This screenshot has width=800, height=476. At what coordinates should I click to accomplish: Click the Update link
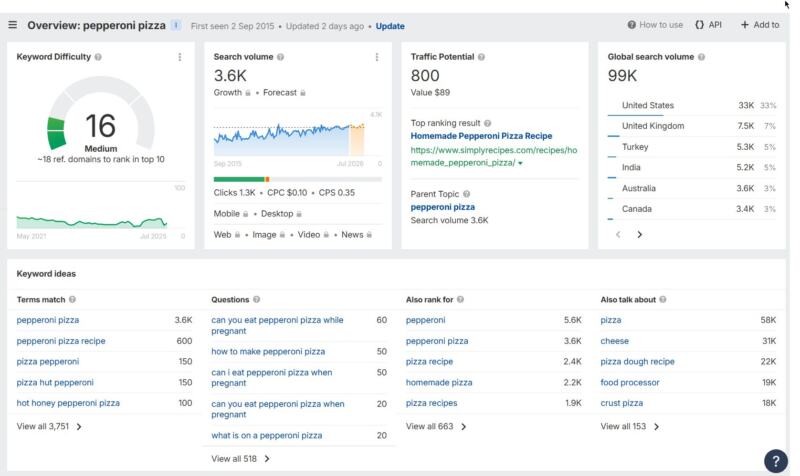tap(390, 26)
